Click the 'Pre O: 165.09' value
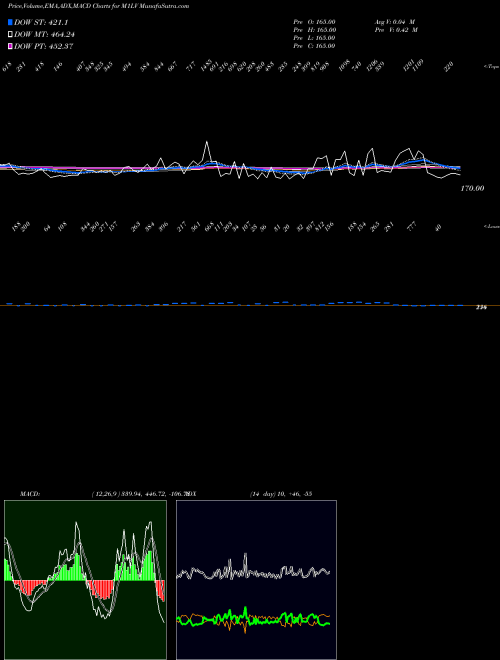Image resolution: width=500 pixels, height=660 pixels. [x=314, y=21]
